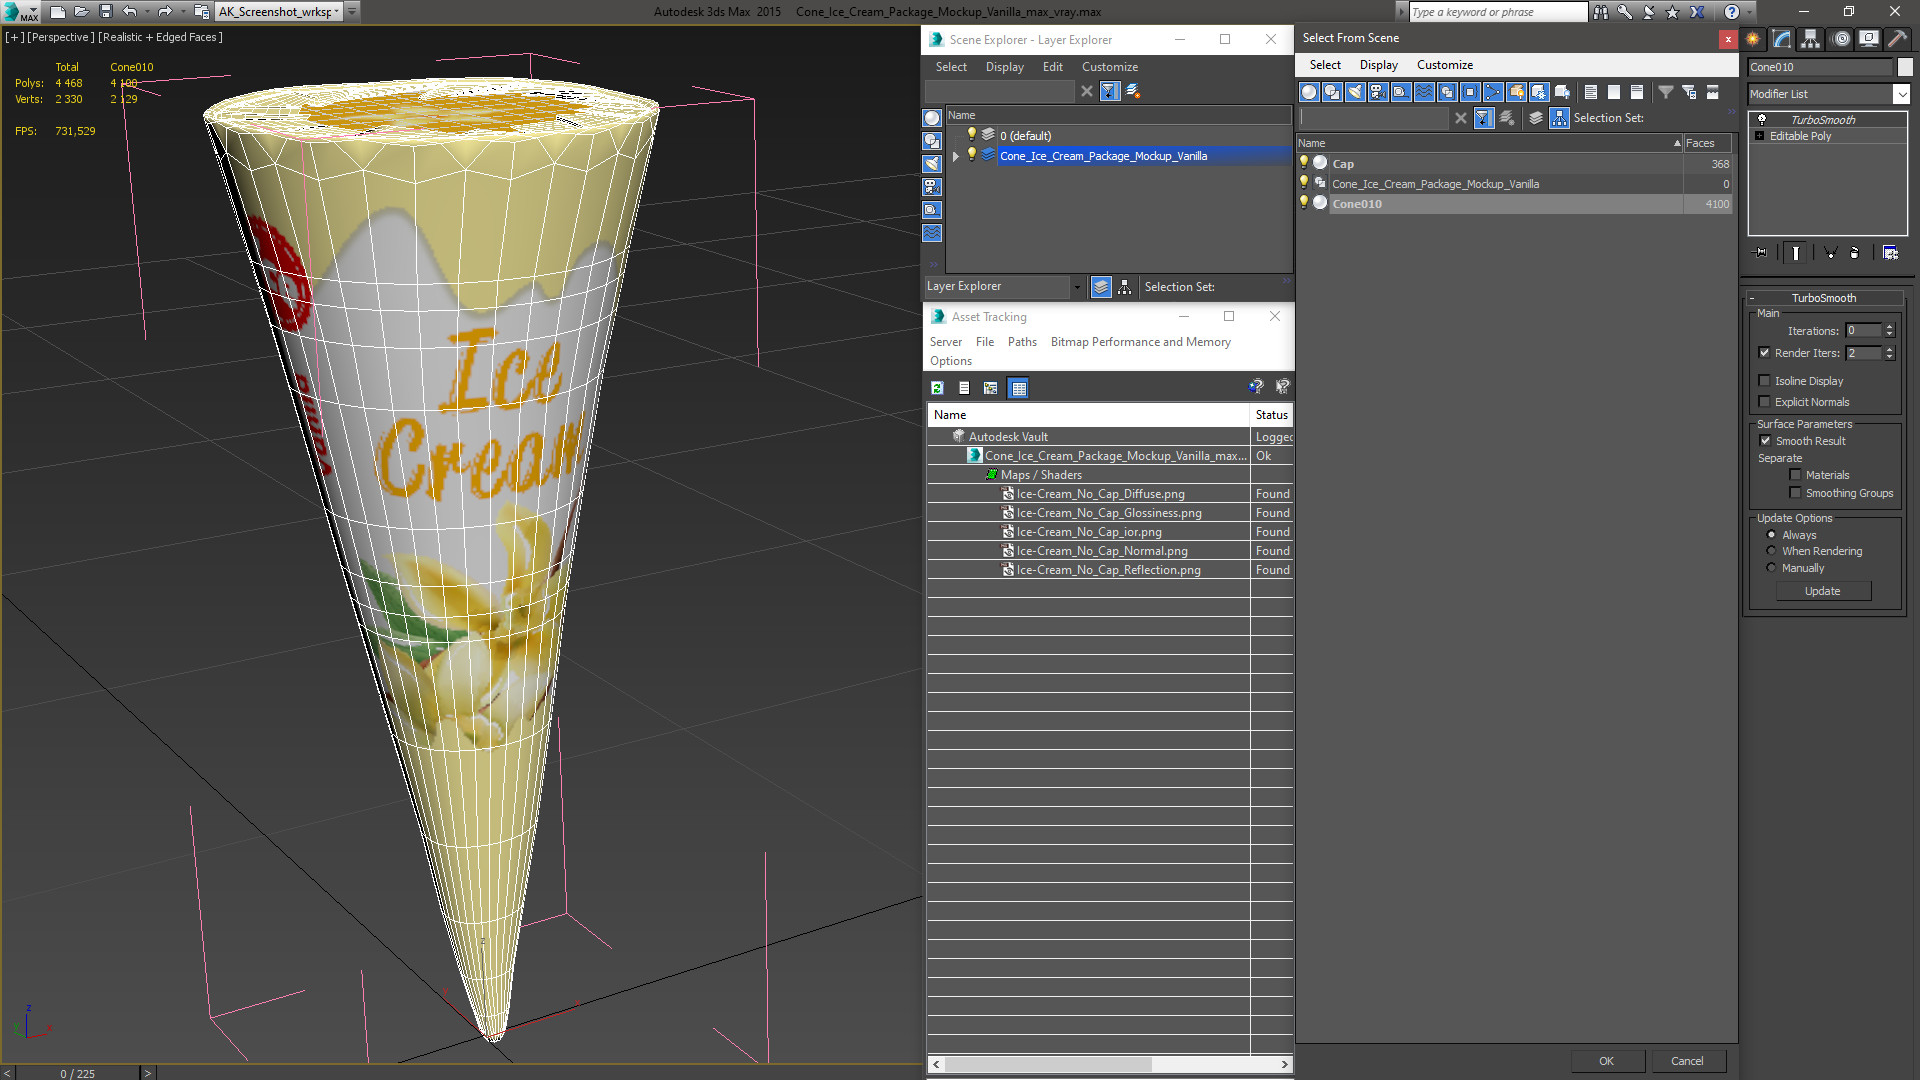Toggle helpers display filter in Select From Scene
Viewport: 1920px width, 1080px height.
1401,92
